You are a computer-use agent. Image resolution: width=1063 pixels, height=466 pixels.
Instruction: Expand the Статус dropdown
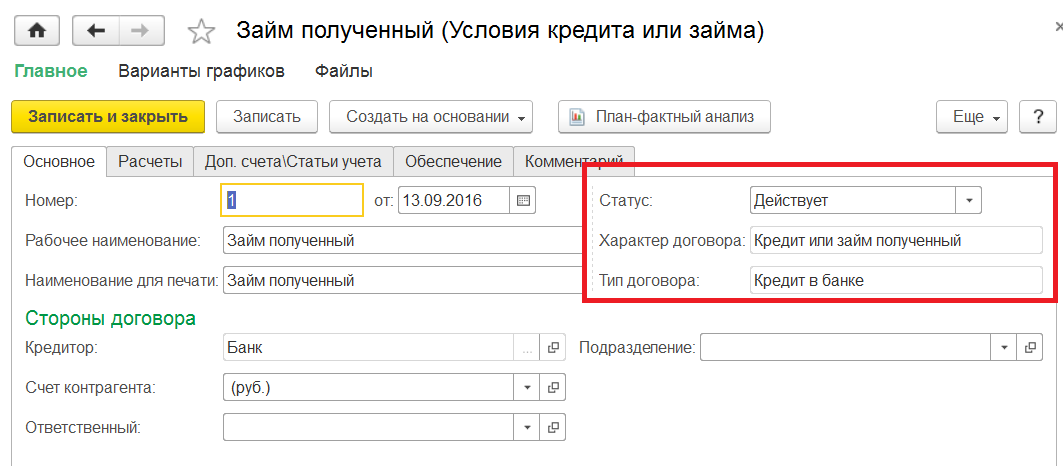point(969,200)
